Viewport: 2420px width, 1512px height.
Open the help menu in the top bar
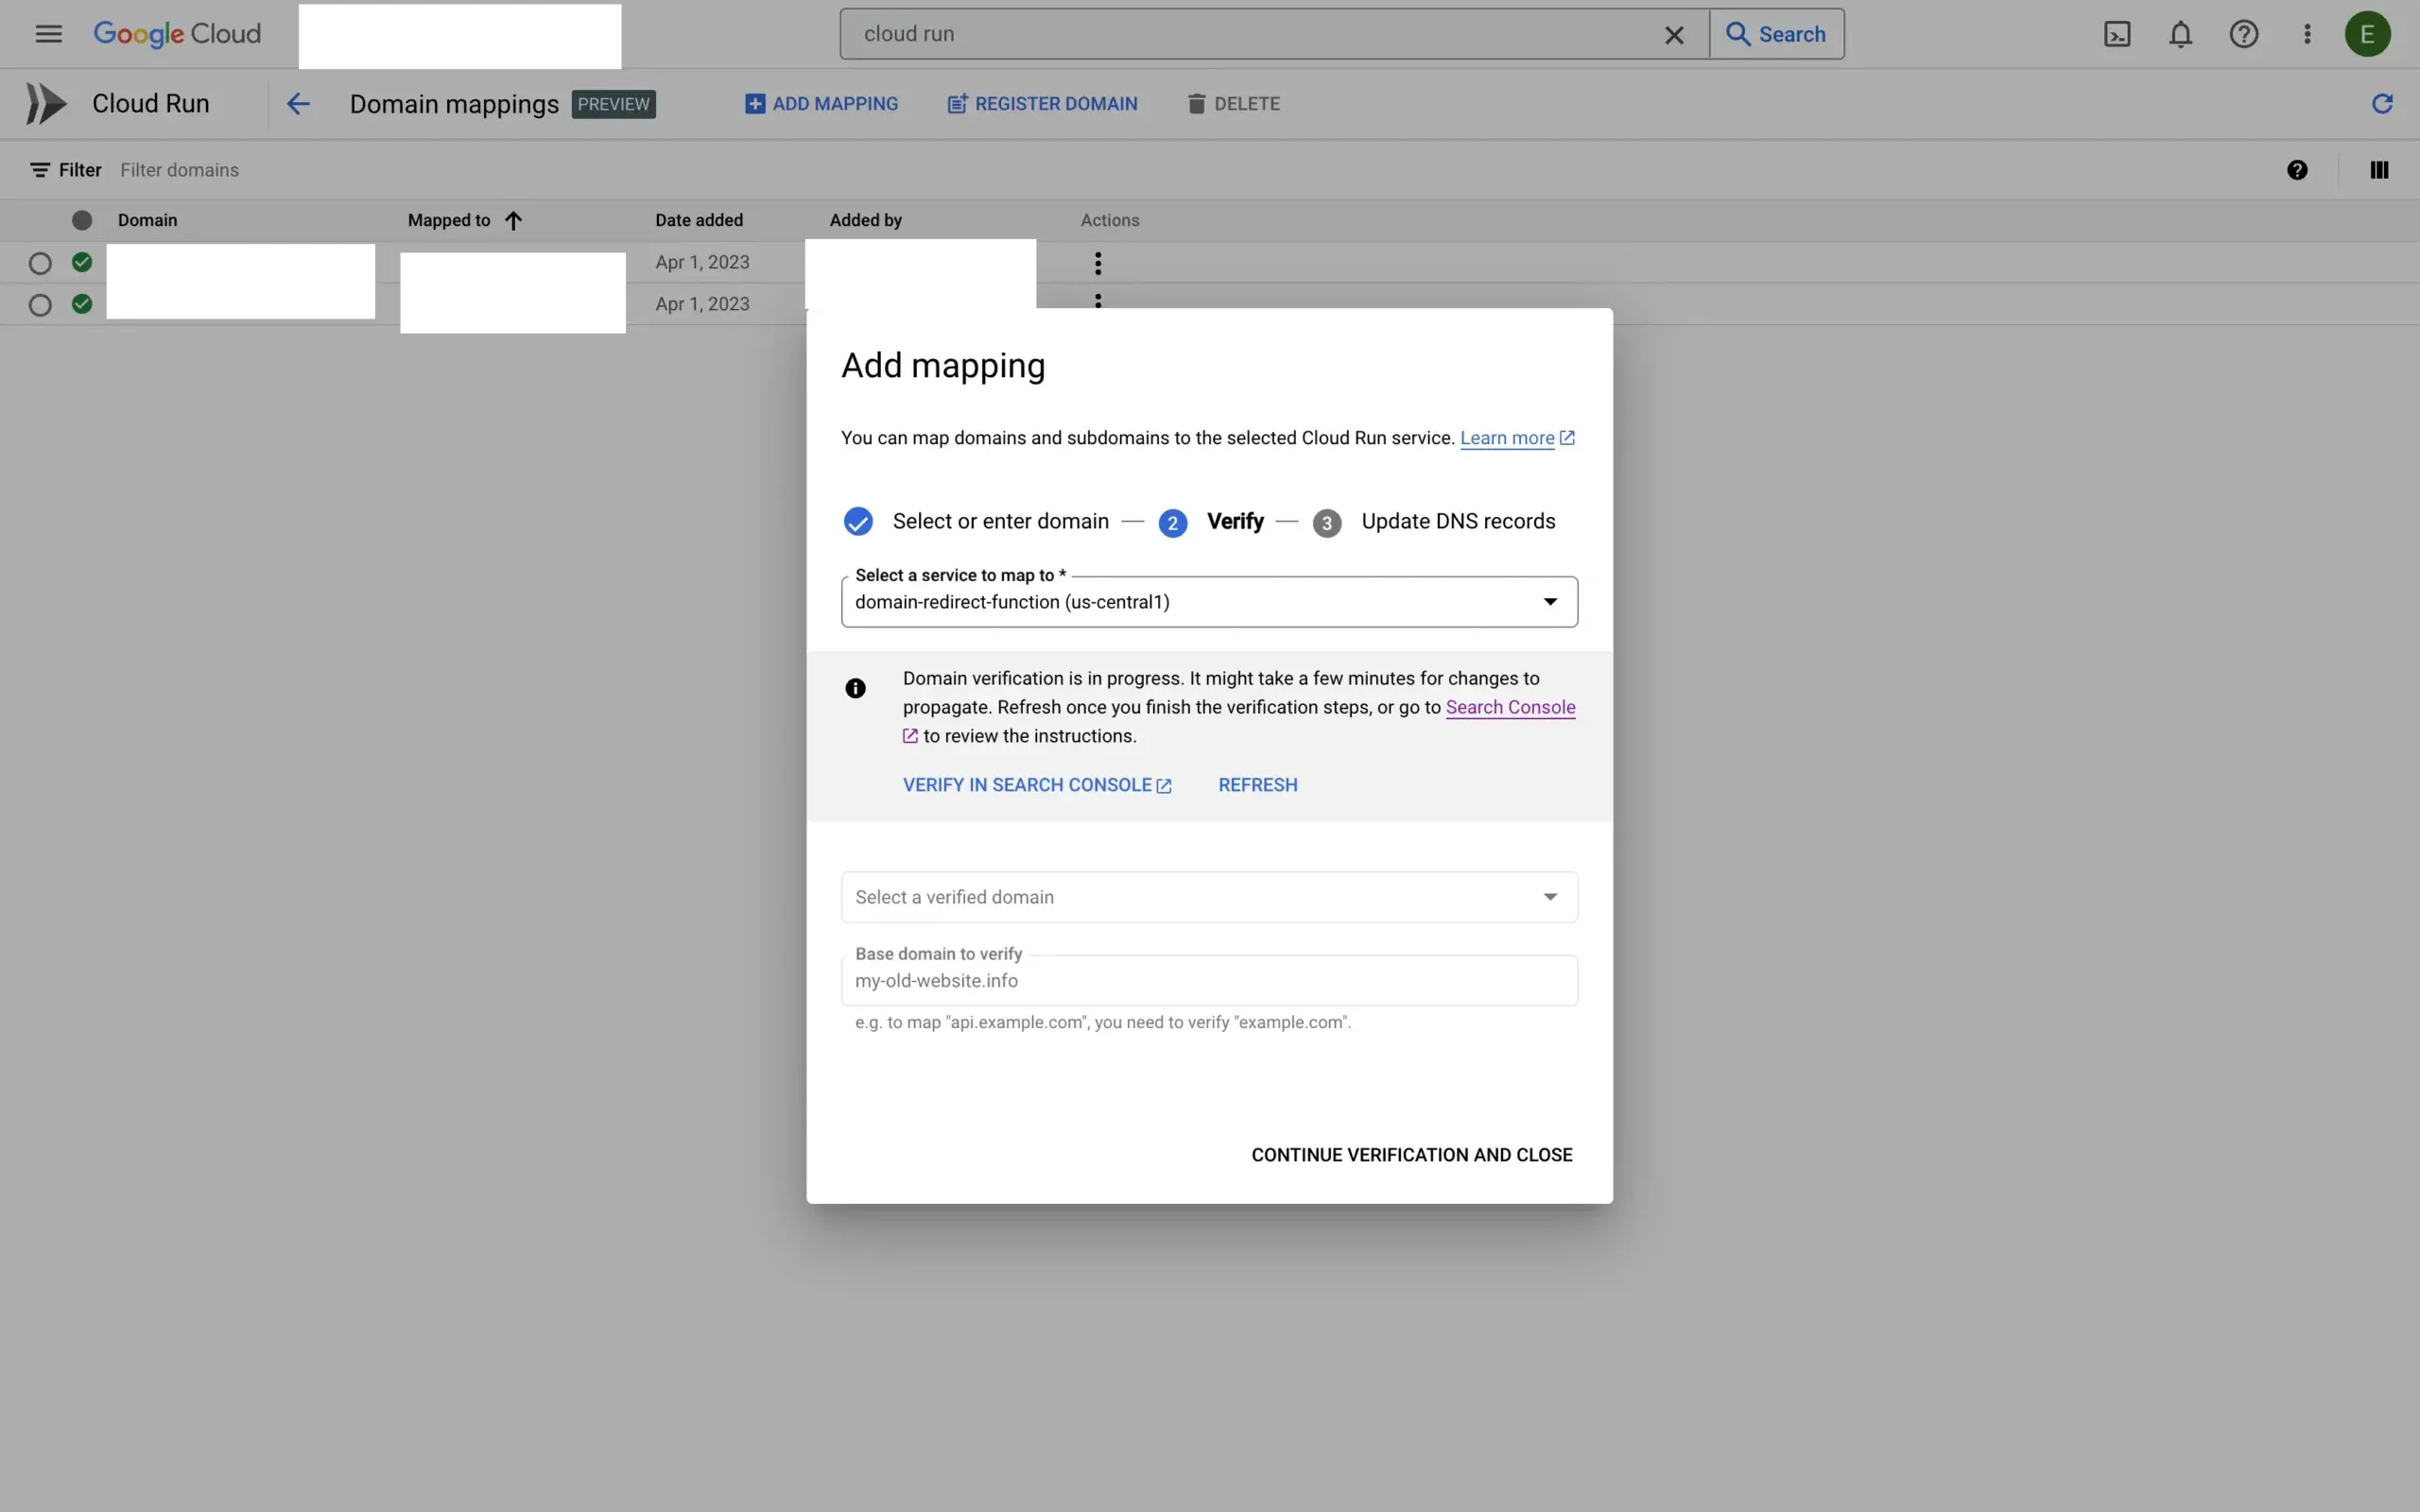click(2243, 33)
